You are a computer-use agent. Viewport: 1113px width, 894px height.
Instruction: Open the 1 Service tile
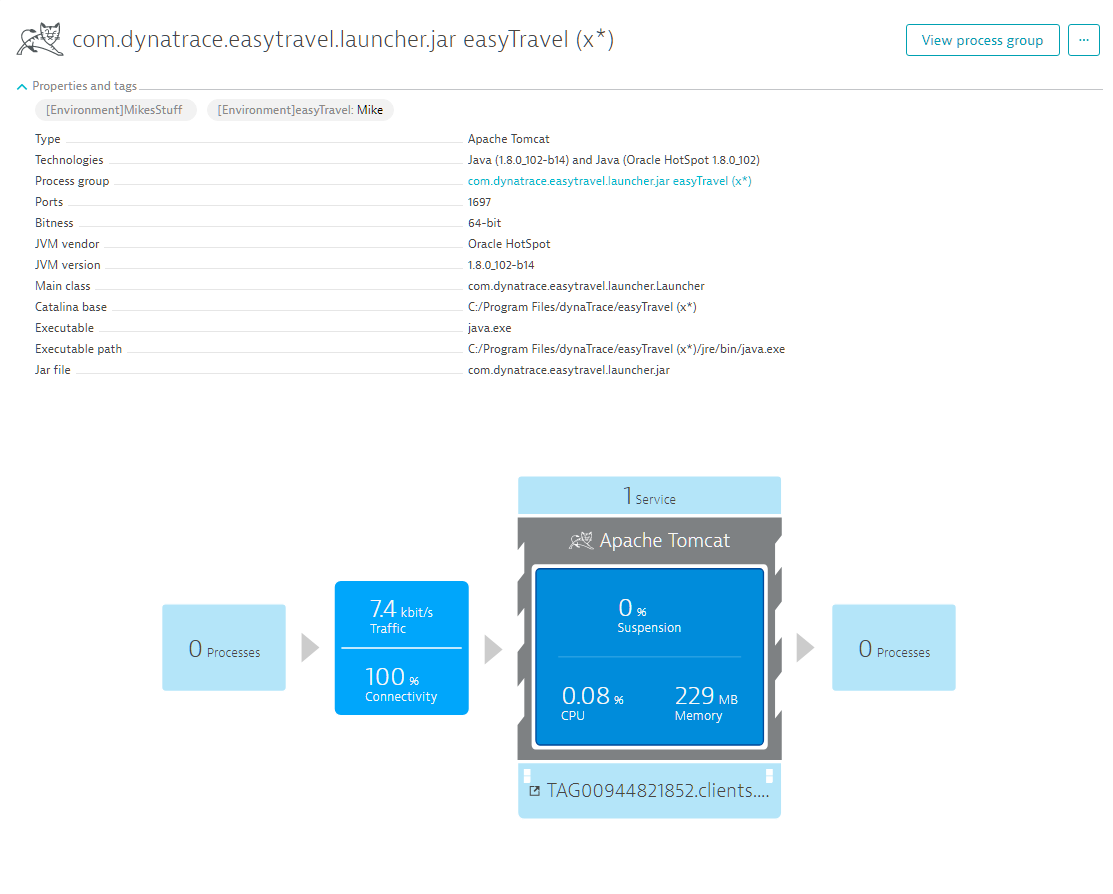tap(649, 496)
